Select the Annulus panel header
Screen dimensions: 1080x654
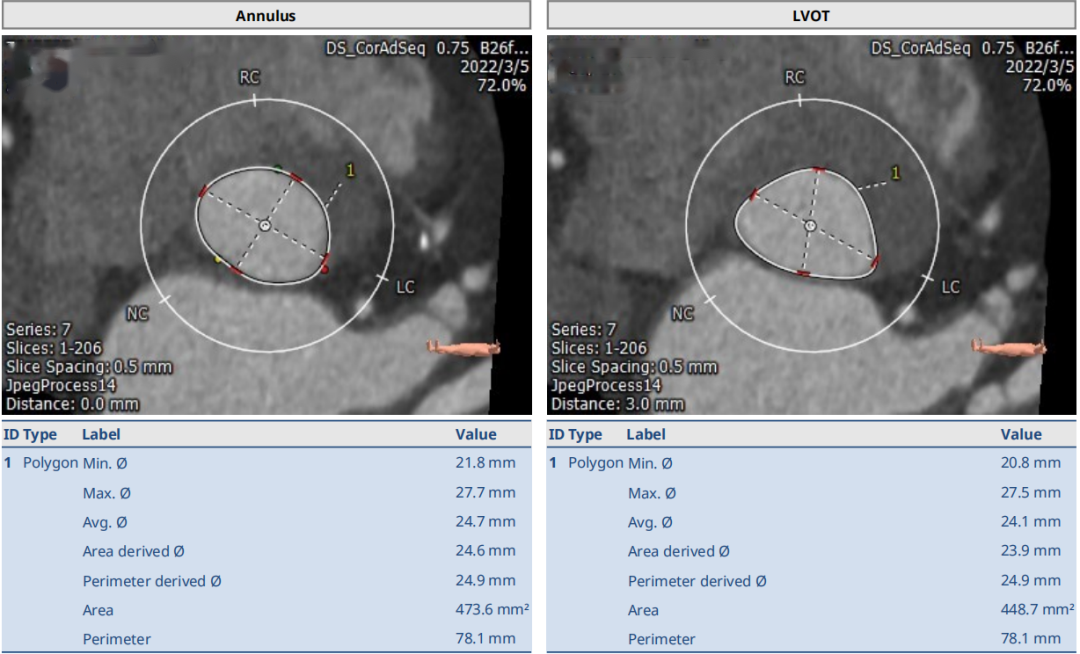coord(266,16)
